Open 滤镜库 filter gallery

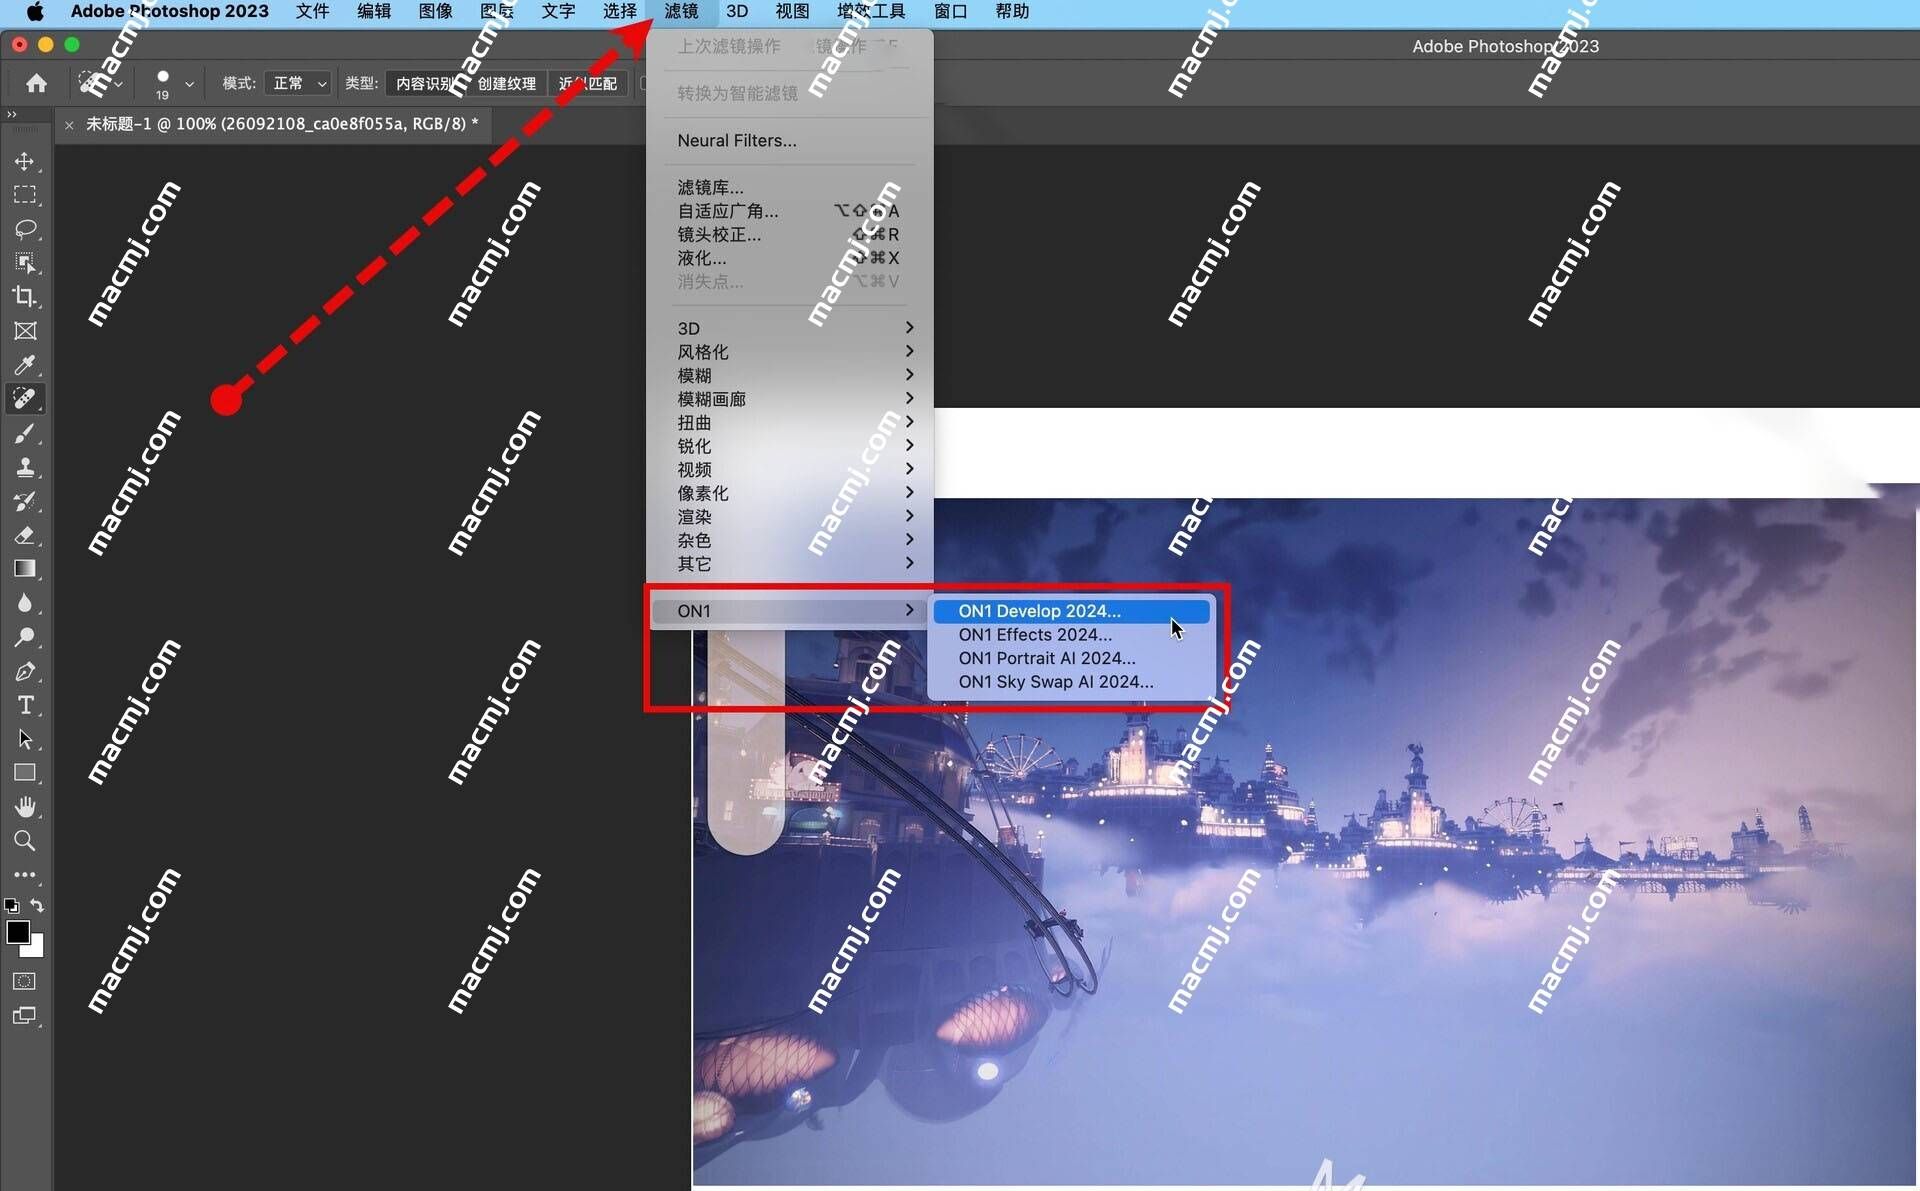tap(790, 187)
